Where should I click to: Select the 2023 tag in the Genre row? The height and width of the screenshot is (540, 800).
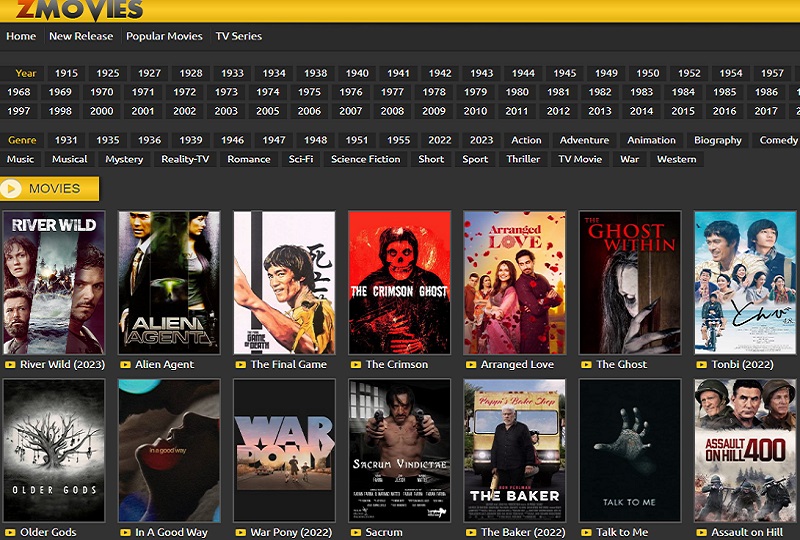click(x=481, y=140)
